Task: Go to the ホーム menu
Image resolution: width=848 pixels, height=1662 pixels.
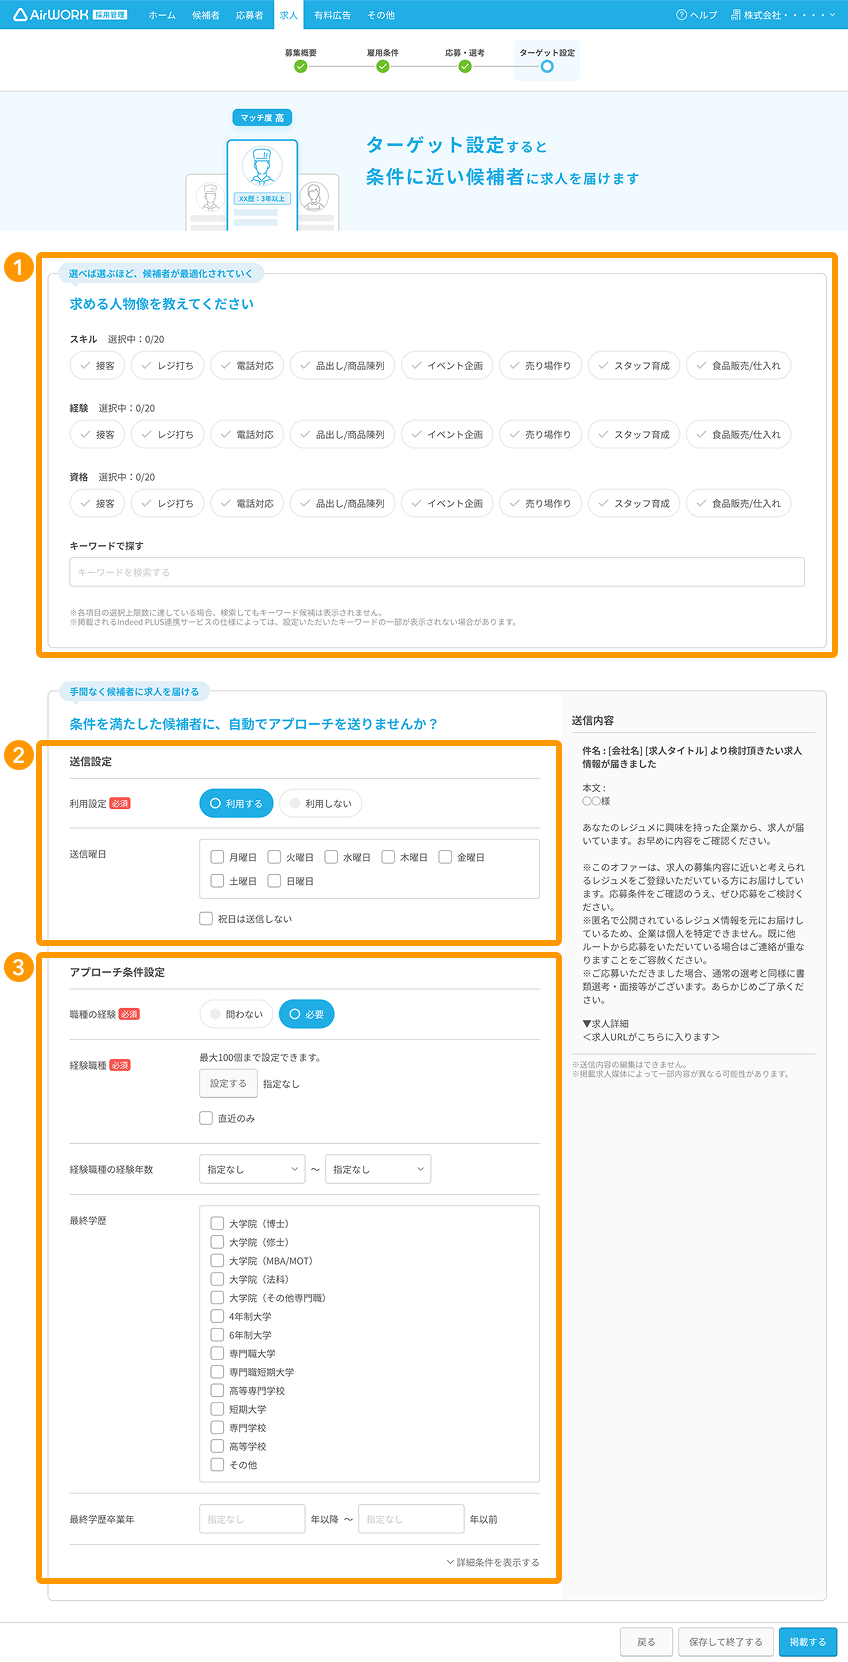Action: [162, 15]
